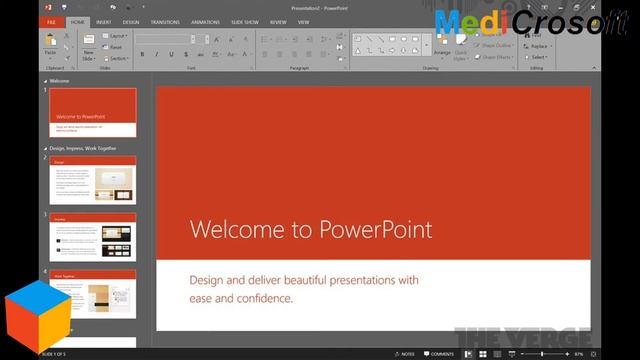
Task: Open the Select dropdown
Action: click(537, 57)
